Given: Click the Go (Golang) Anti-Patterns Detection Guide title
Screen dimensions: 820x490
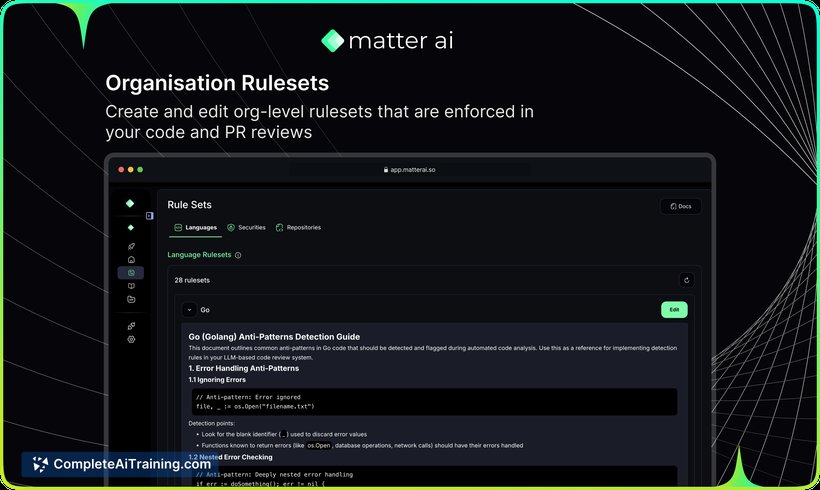Looking at the screenshot, I should [274, 337].
